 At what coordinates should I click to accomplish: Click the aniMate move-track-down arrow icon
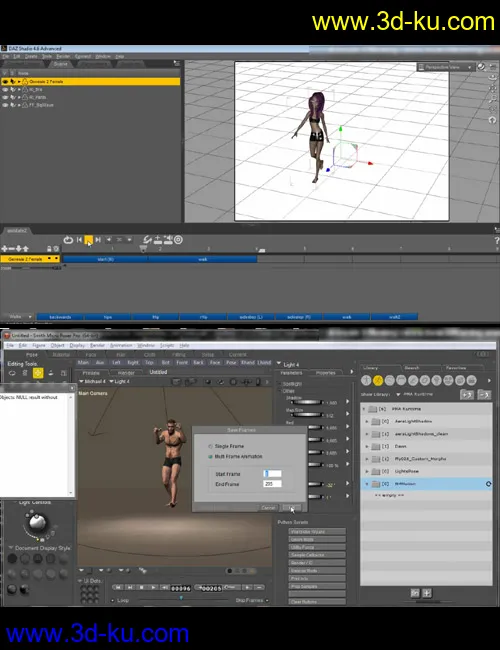pos(18,249)
